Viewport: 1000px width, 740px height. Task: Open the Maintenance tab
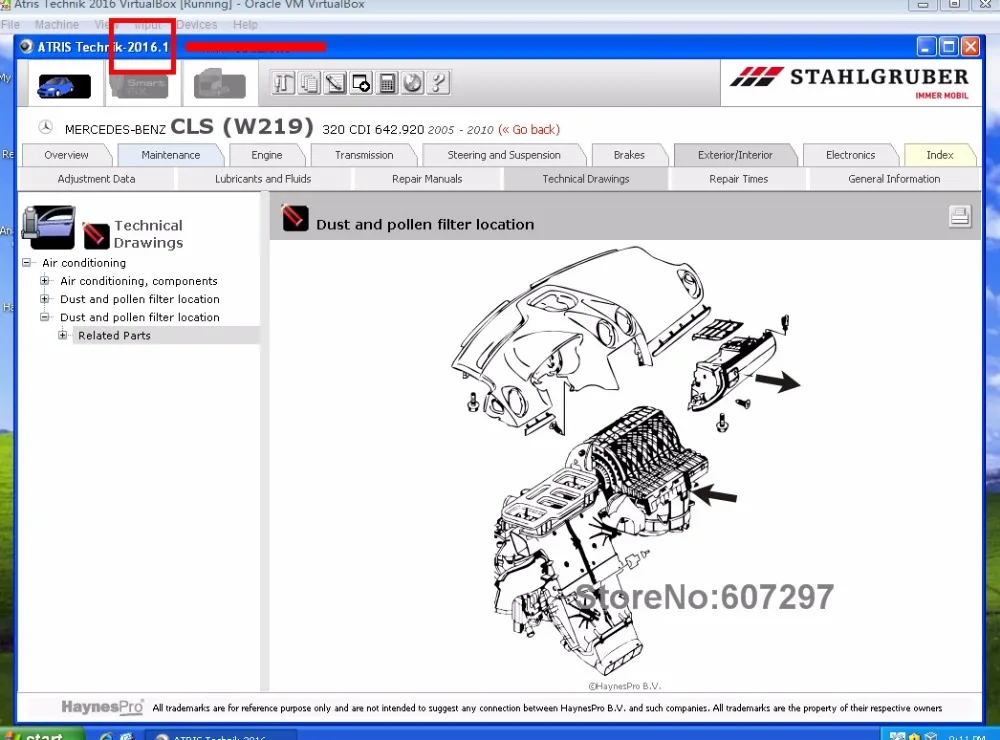coord(170,155)
